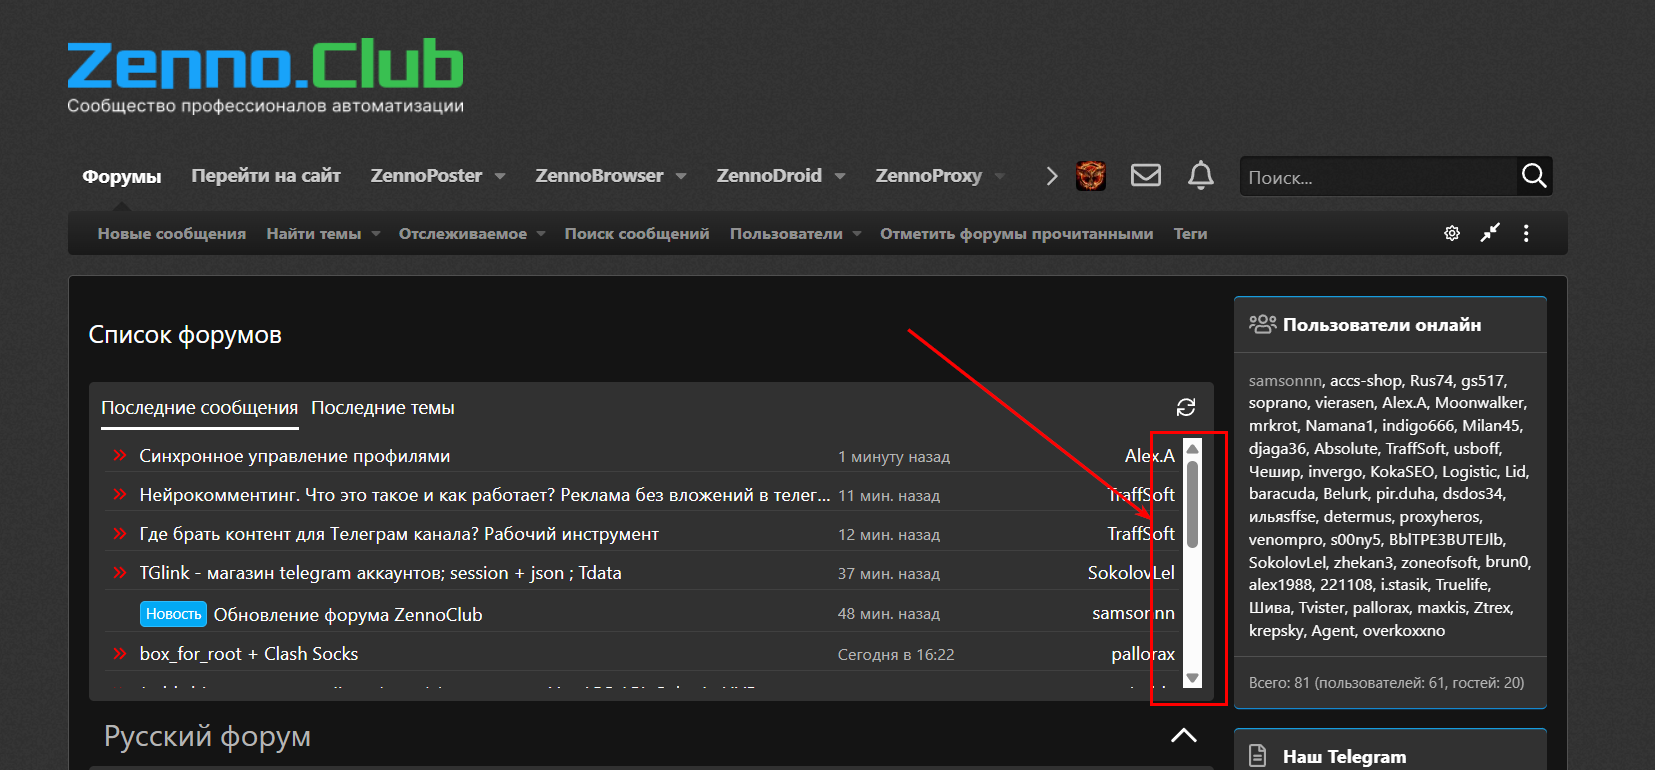Click the collapse-width arrows icon

[x=1490, y=233]
